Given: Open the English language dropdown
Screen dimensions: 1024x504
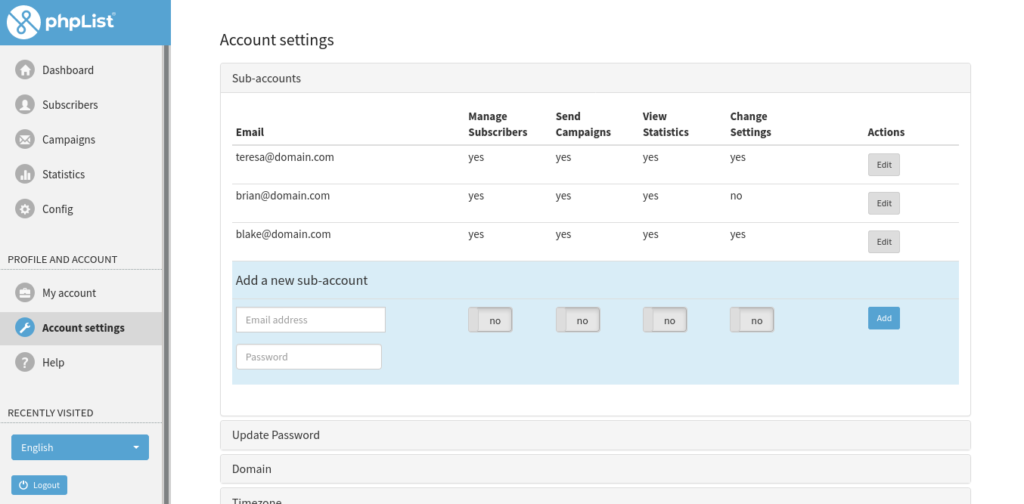Looking at the screenshot, I should [x=80, y=447].
